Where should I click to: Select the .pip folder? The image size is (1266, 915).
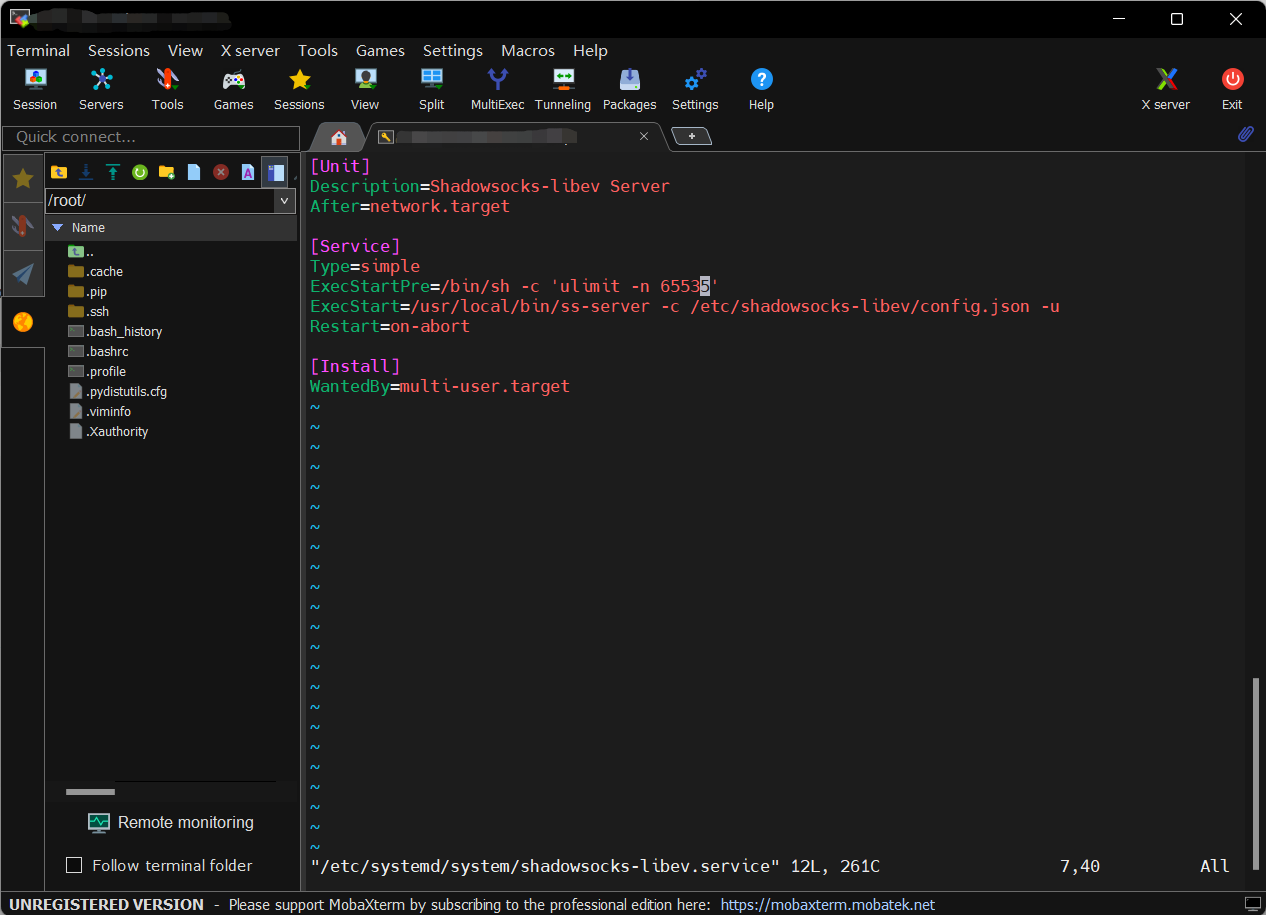pyautogui.click(x=88, y=292)
